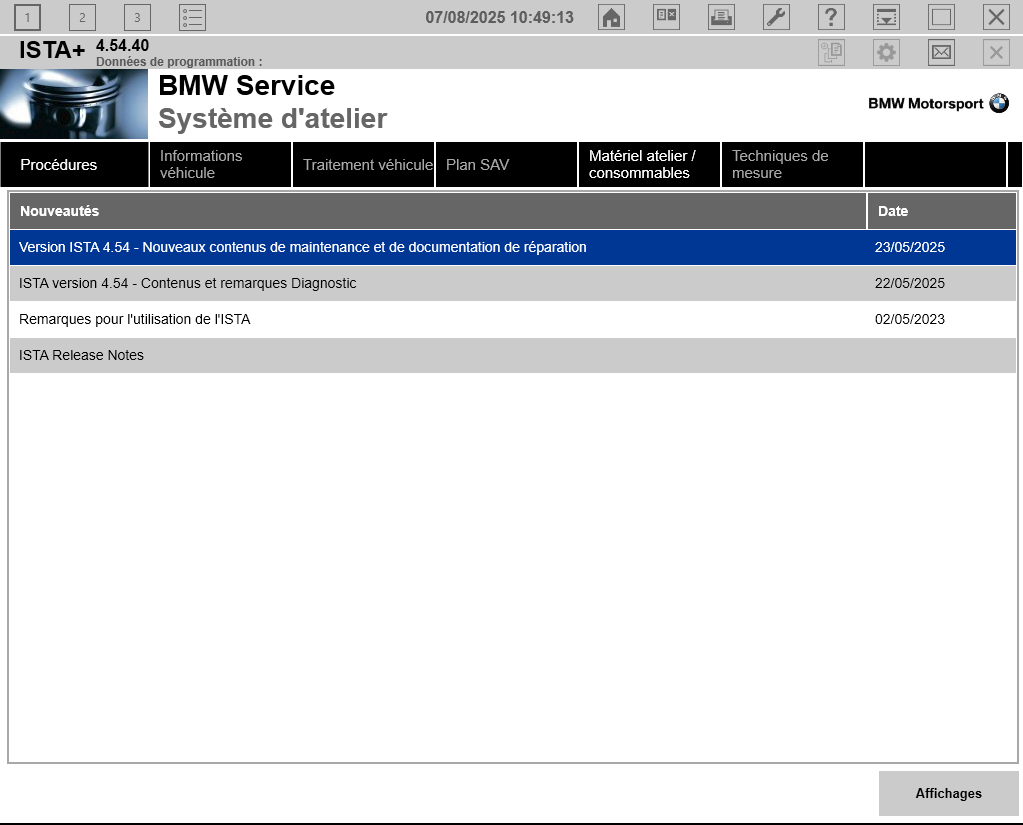Viewport: 1023px width, 825px height.
Task: Click the Affichages button
Action: (x=949, y=793)
